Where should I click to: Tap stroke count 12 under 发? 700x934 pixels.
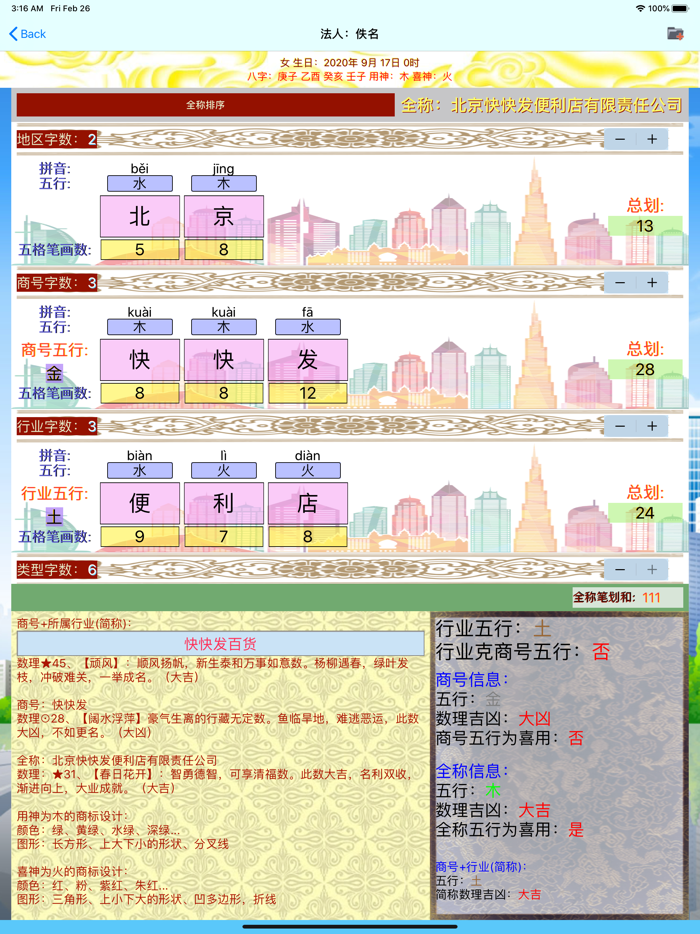pos(308,393)
